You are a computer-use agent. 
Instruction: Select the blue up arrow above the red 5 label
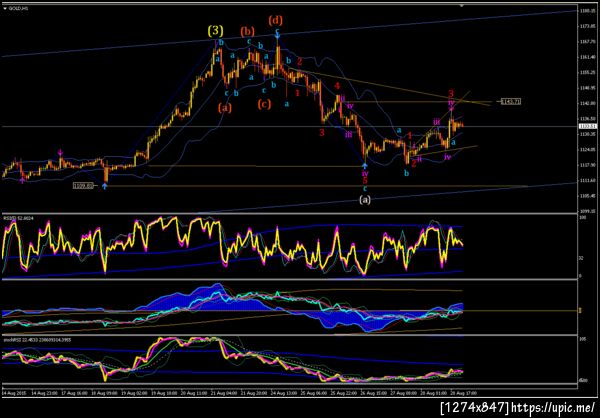[x=365, y=165]
